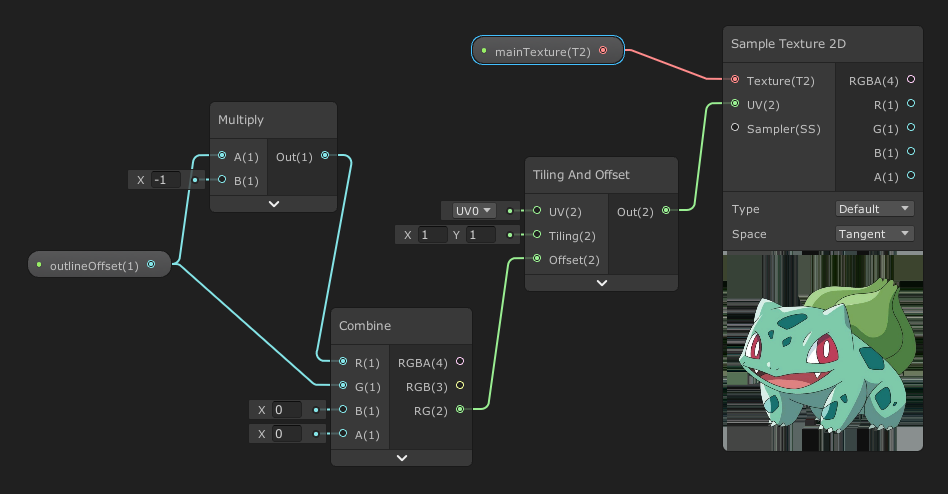Open the Space dropdown set to Tangent
This screenshot has height=494, width=948.
click(874, 234)
